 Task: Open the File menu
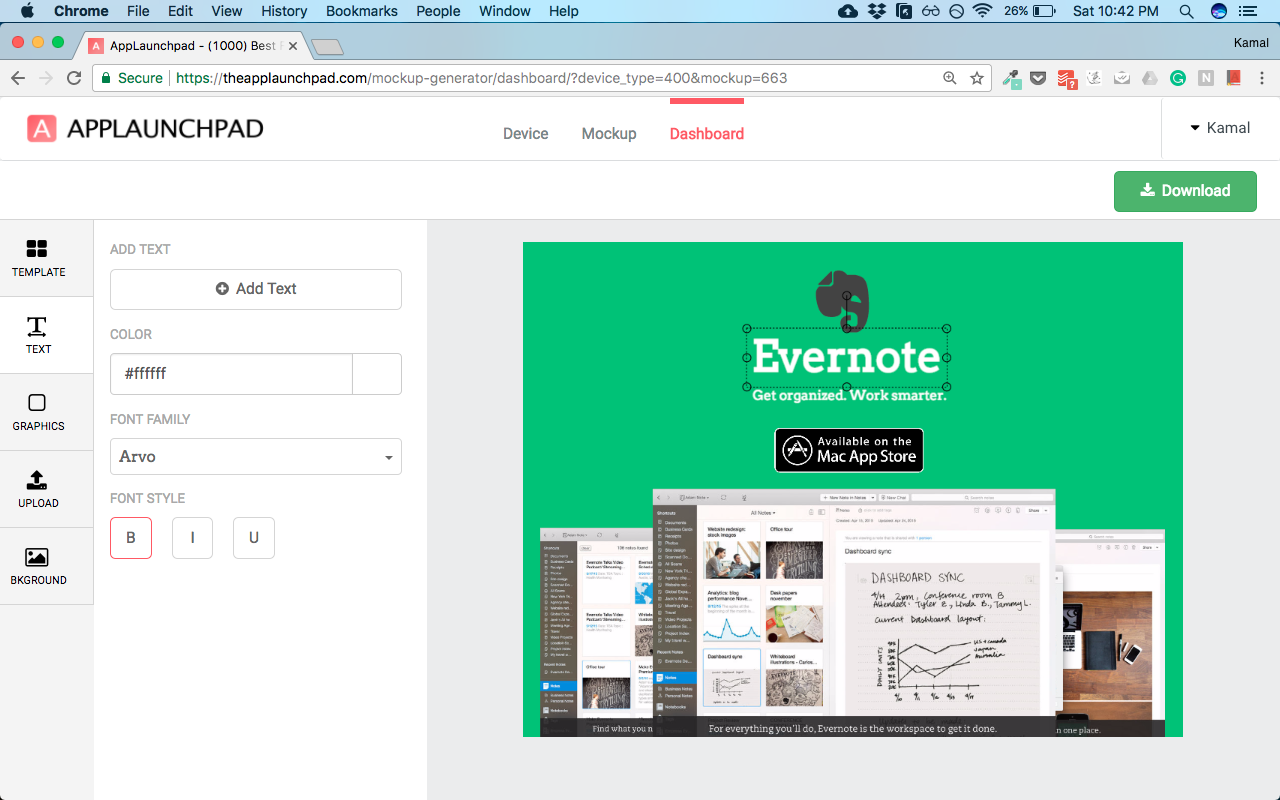[138, 11]
